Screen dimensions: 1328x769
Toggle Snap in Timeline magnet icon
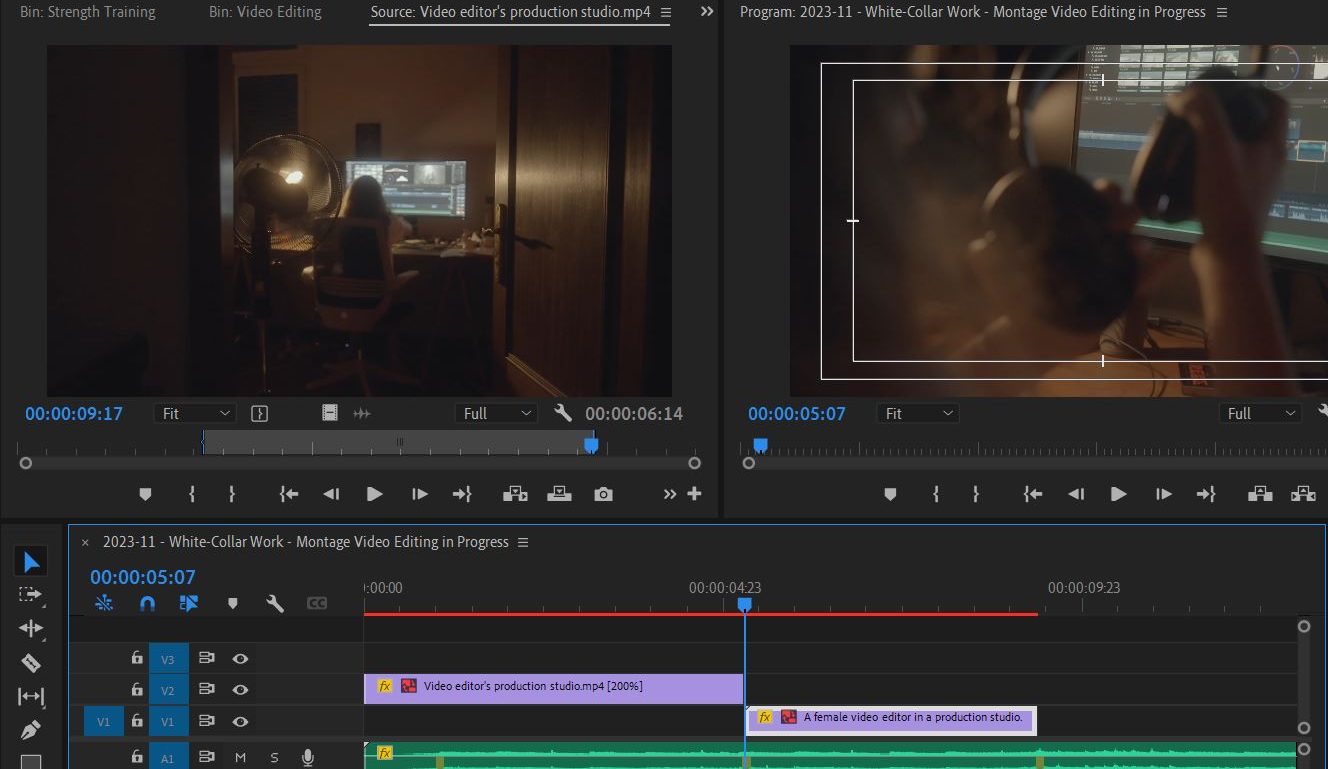tap(147, 603)
